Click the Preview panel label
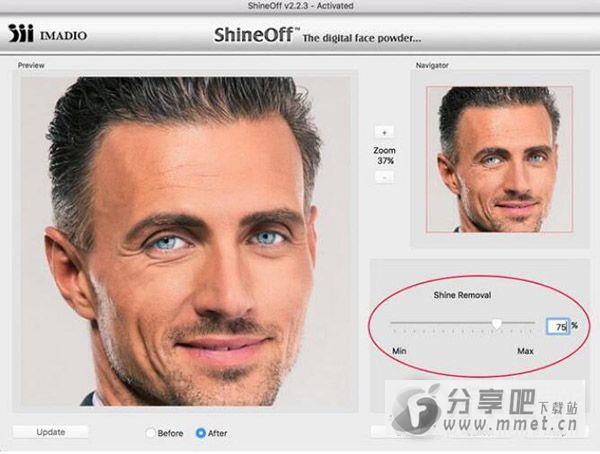Screen dimensions: 600x454 coord(31,65)
